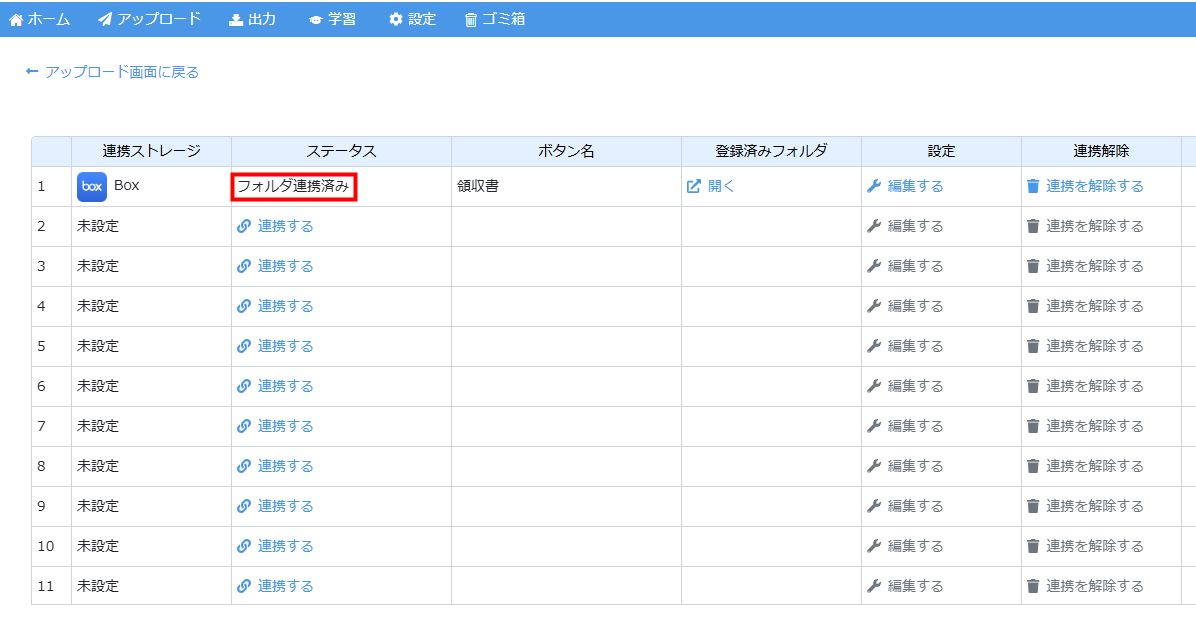Image resolution: width=1196 pixels, height=624 pixels.
Task: Click the trash can icon in row 8
Action: pyautogui.click(x=1033, y=467)
